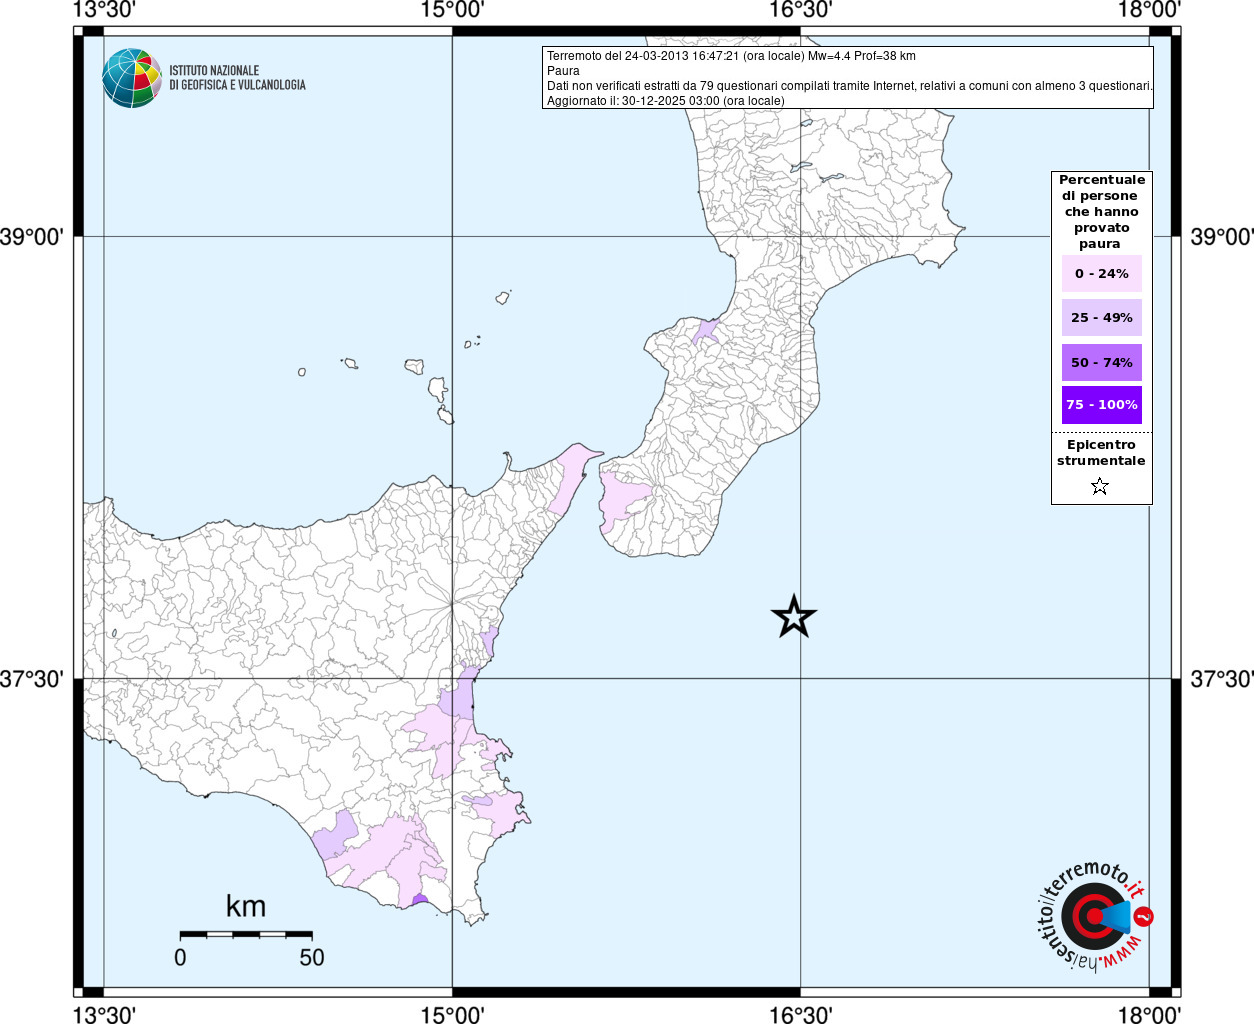Click the Istituto Nazionale di Geofisica text
This screenshot has width=1254, height=1024.
pos(237,78)
